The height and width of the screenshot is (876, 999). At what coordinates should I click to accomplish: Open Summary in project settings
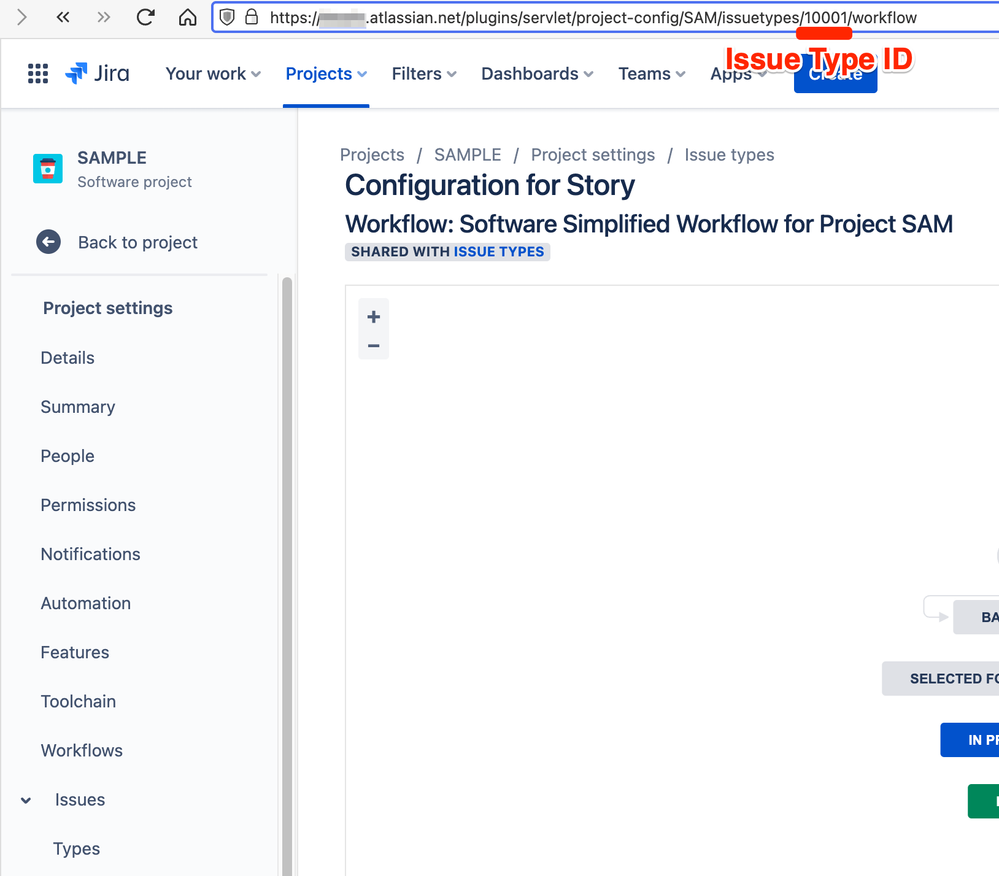pos(78,406)
